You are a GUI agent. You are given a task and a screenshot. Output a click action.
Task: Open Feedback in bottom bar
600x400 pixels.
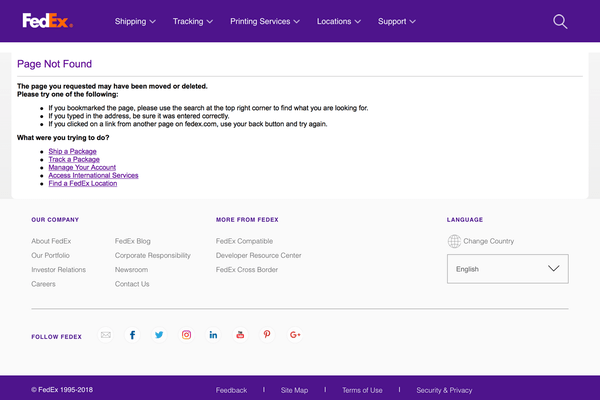coord(232,390)
